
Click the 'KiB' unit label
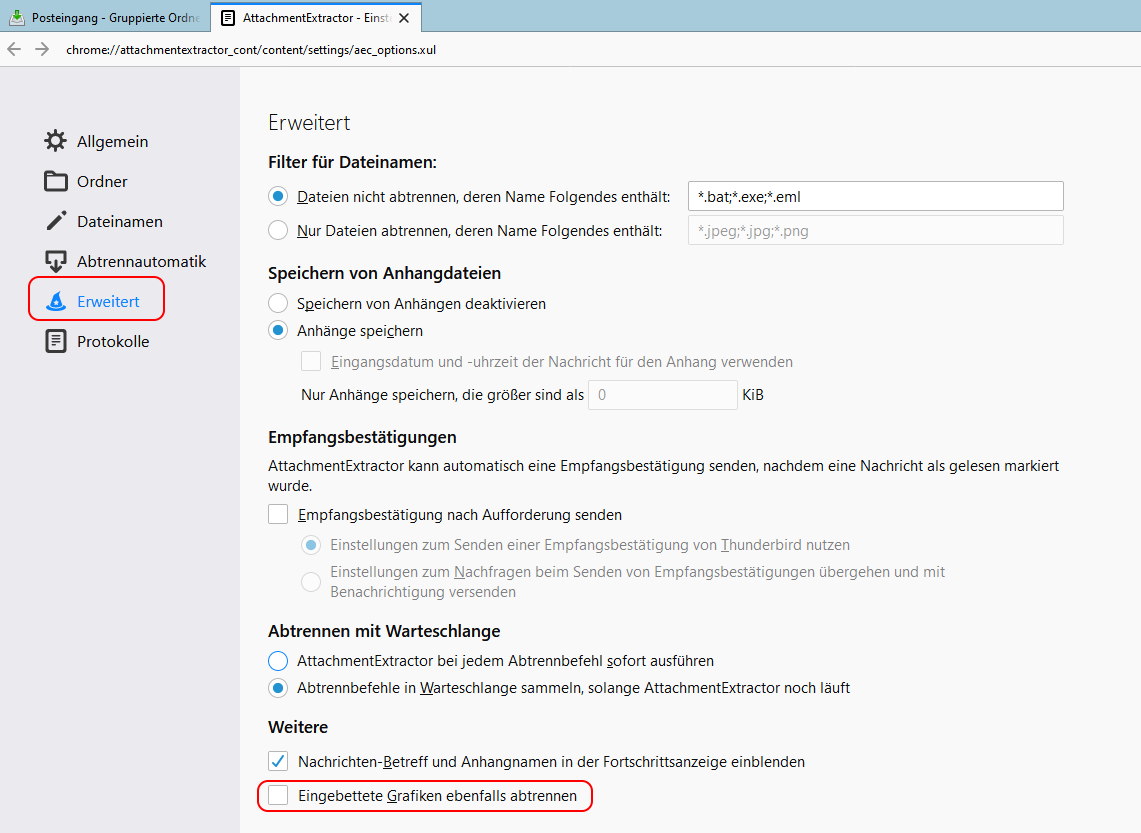[x=753, y=395]
